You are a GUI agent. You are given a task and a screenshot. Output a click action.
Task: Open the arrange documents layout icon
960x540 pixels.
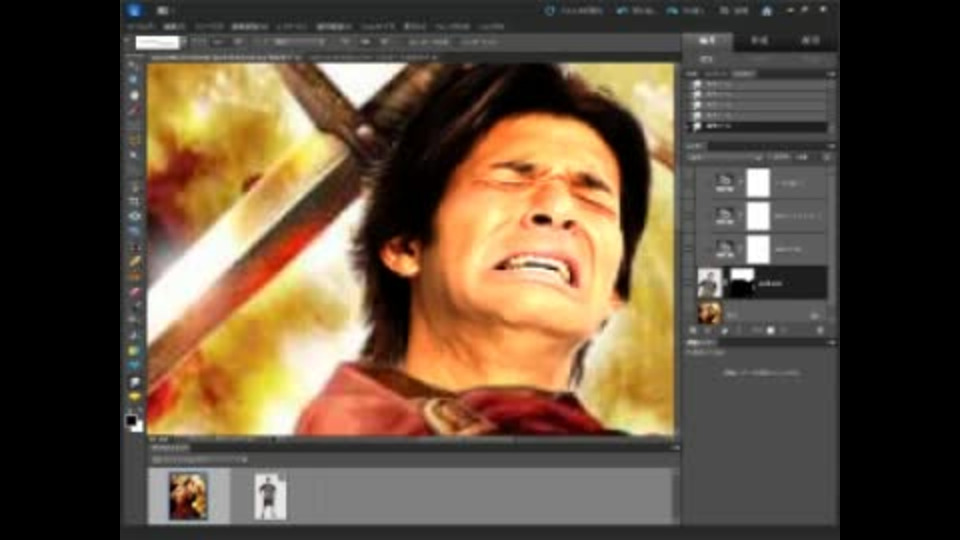[163, 10]
